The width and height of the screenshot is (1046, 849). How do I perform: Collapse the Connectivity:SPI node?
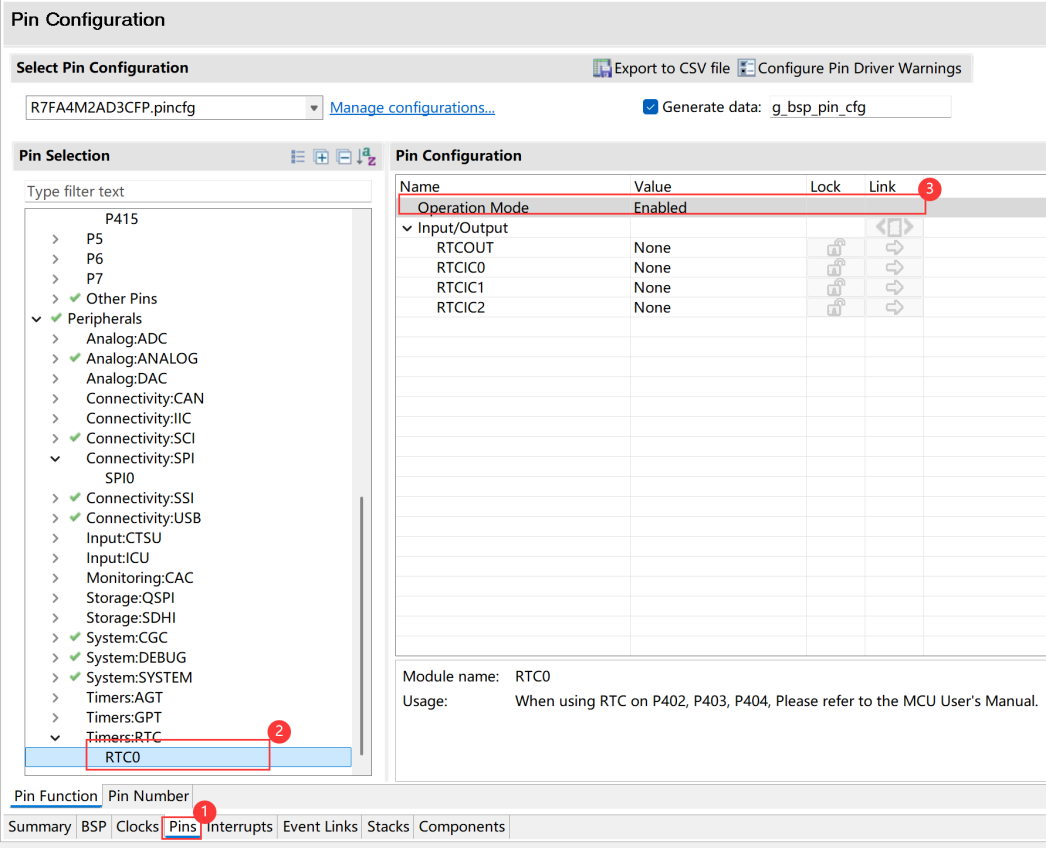[55, 458]
